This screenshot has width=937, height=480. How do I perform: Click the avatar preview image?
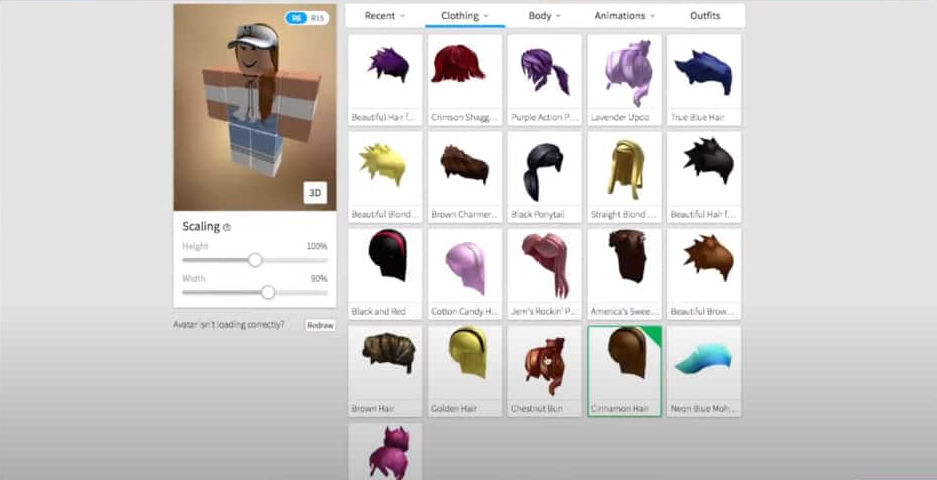(x=255, y=108)
